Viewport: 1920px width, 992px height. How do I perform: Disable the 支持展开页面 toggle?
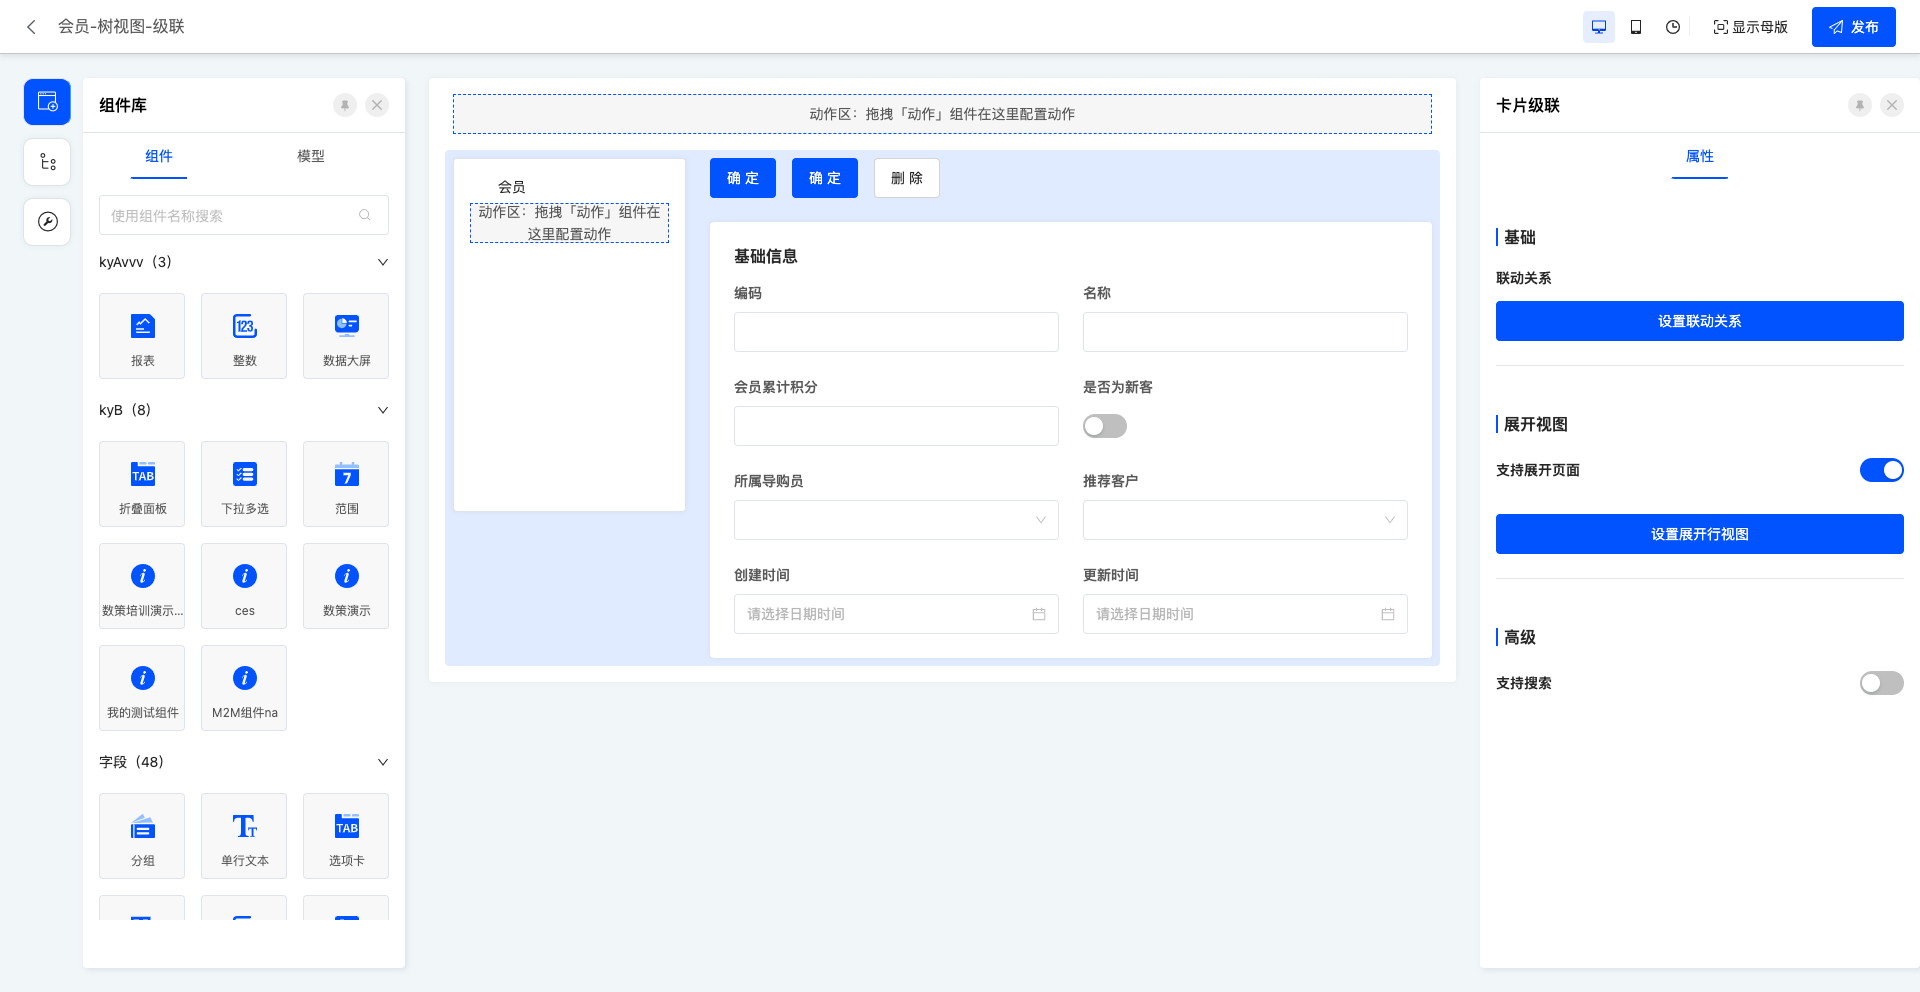pyautogui.click(x=1881, y=470)
